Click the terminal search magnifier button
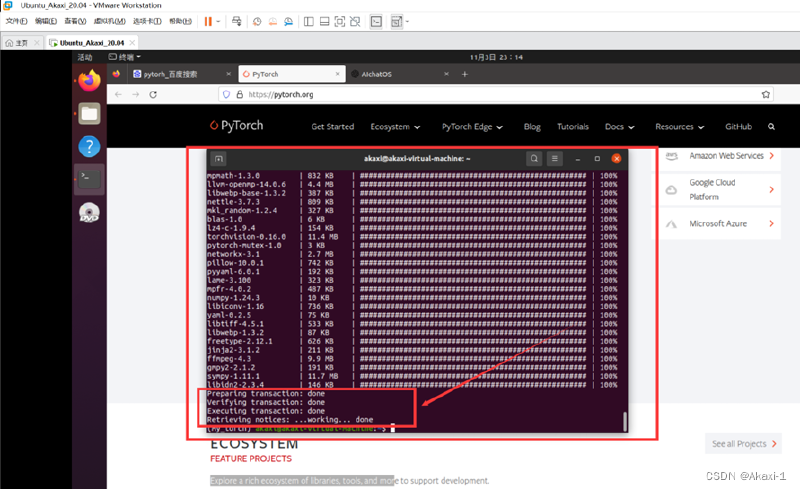This screenshot has width=800, height=489. coord(534,159)
